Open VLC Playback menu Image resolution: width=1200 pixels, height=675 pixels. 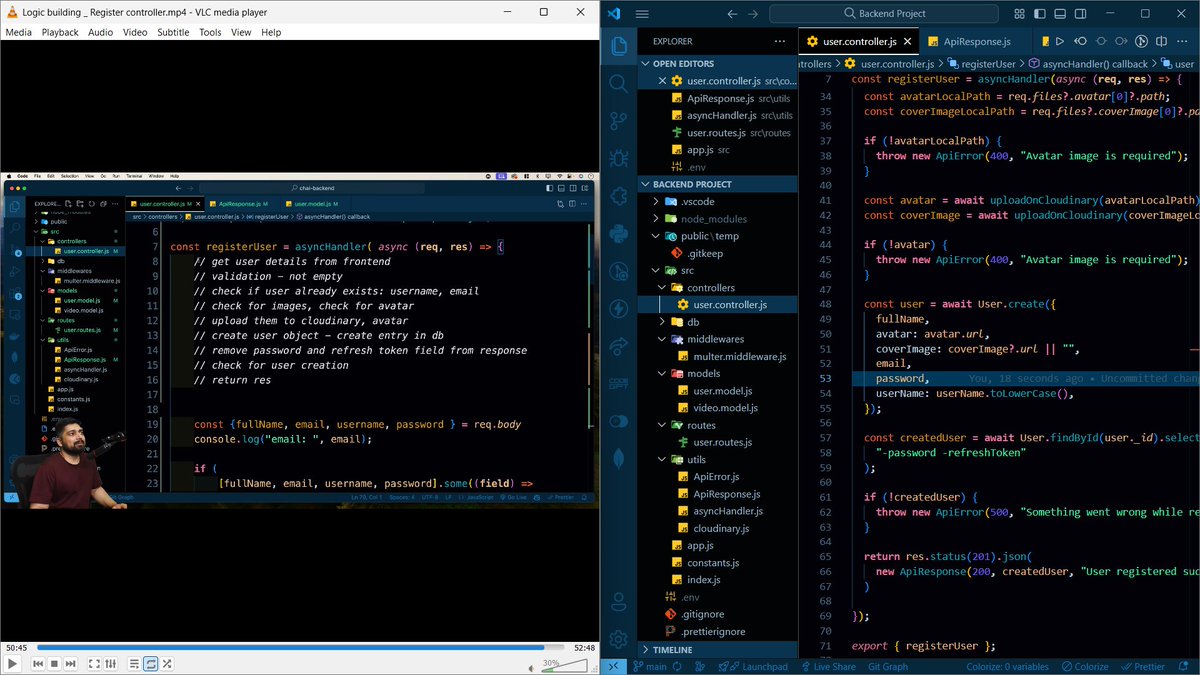(60, 32)
